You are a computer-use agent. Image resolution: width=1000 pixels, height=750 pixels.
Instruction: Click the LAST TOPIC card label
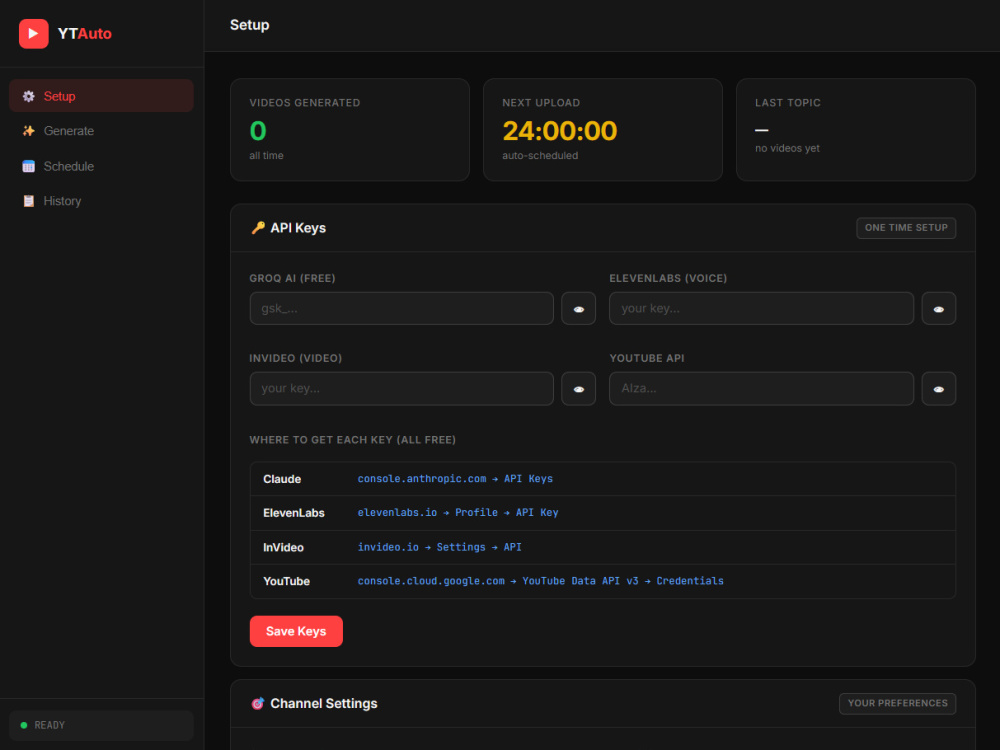pos(788,103)
